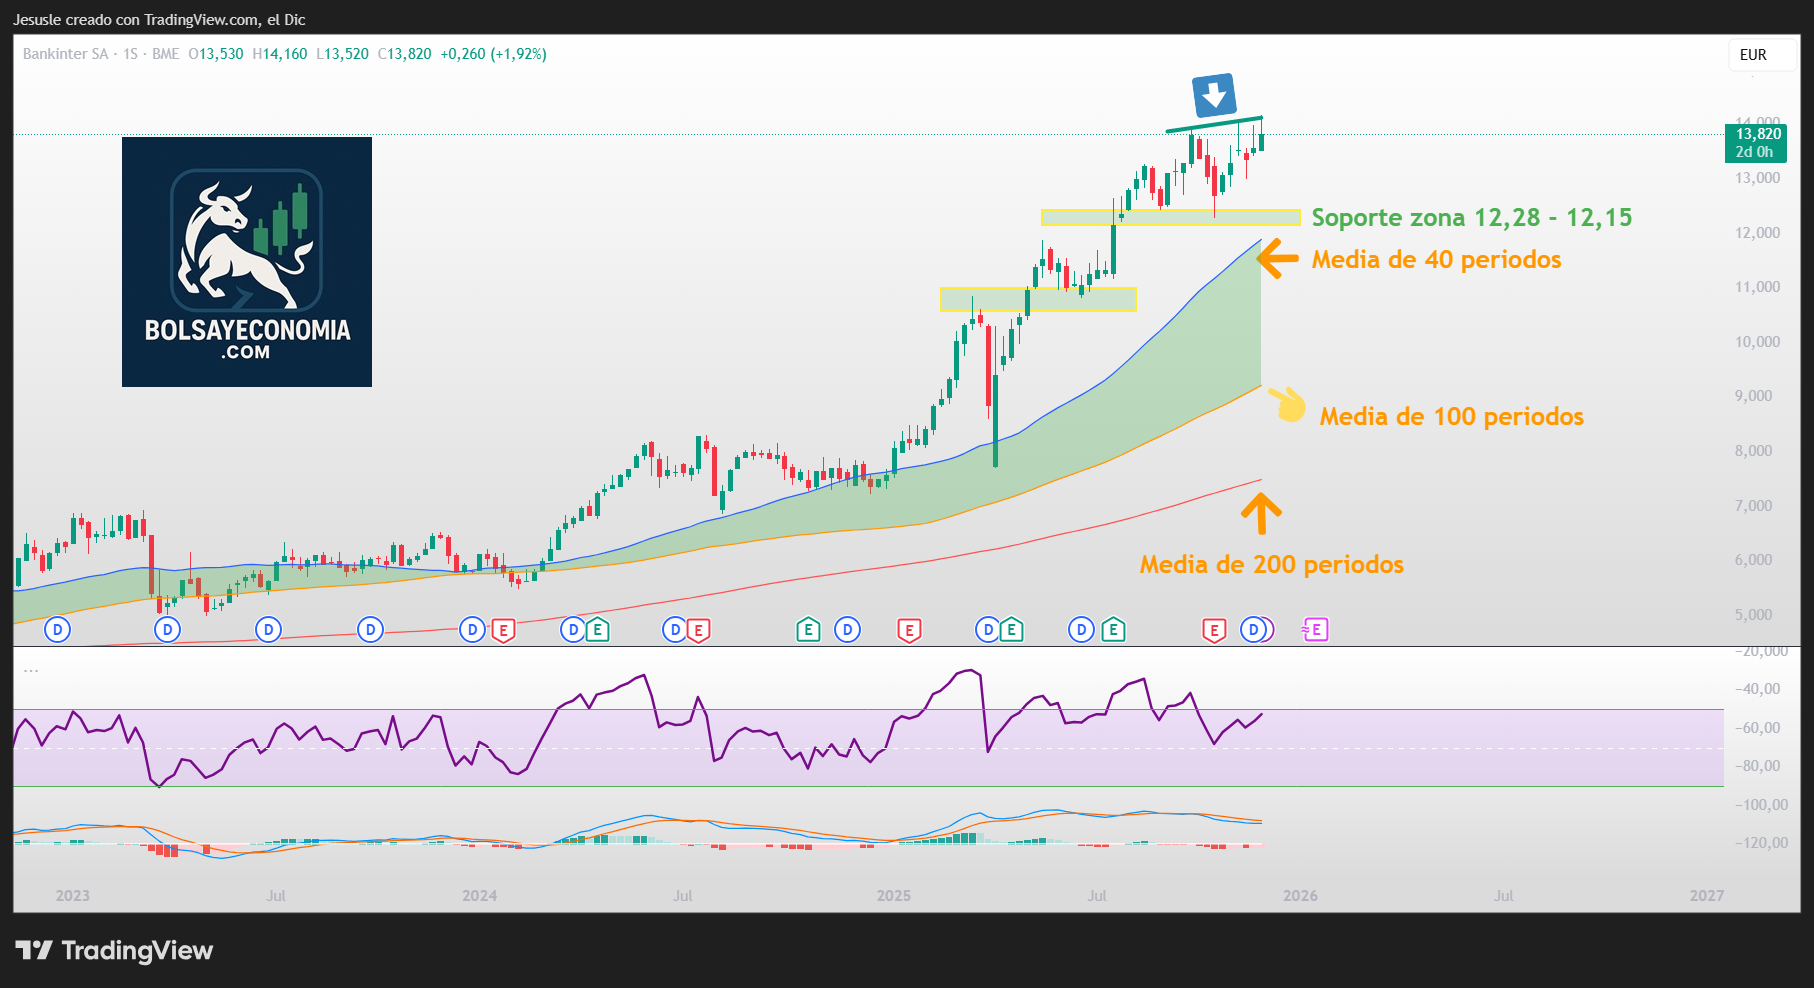Screen dimensions: 1814x988
Task: Click the orange up arrow below the red line
Action: [1261, 514]
